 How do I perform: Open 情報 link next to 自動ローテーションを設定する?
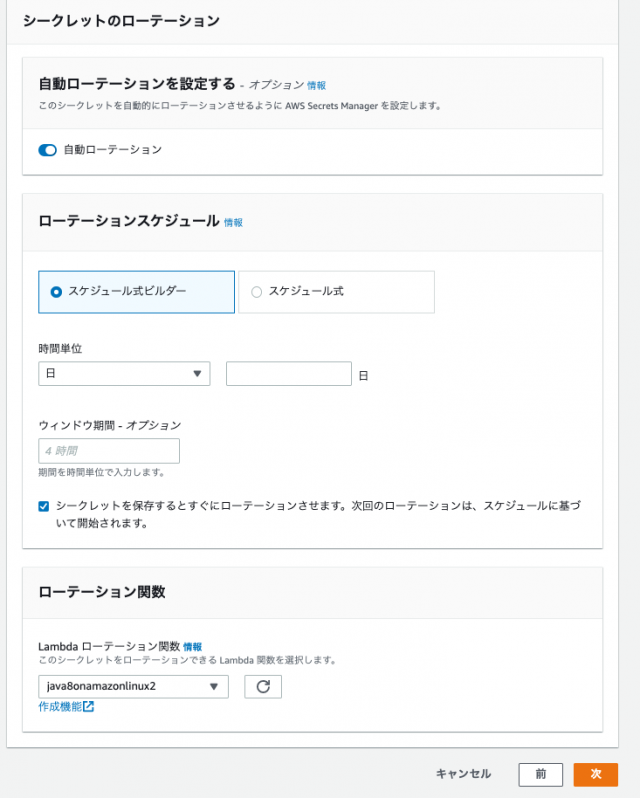pos(316,86)
